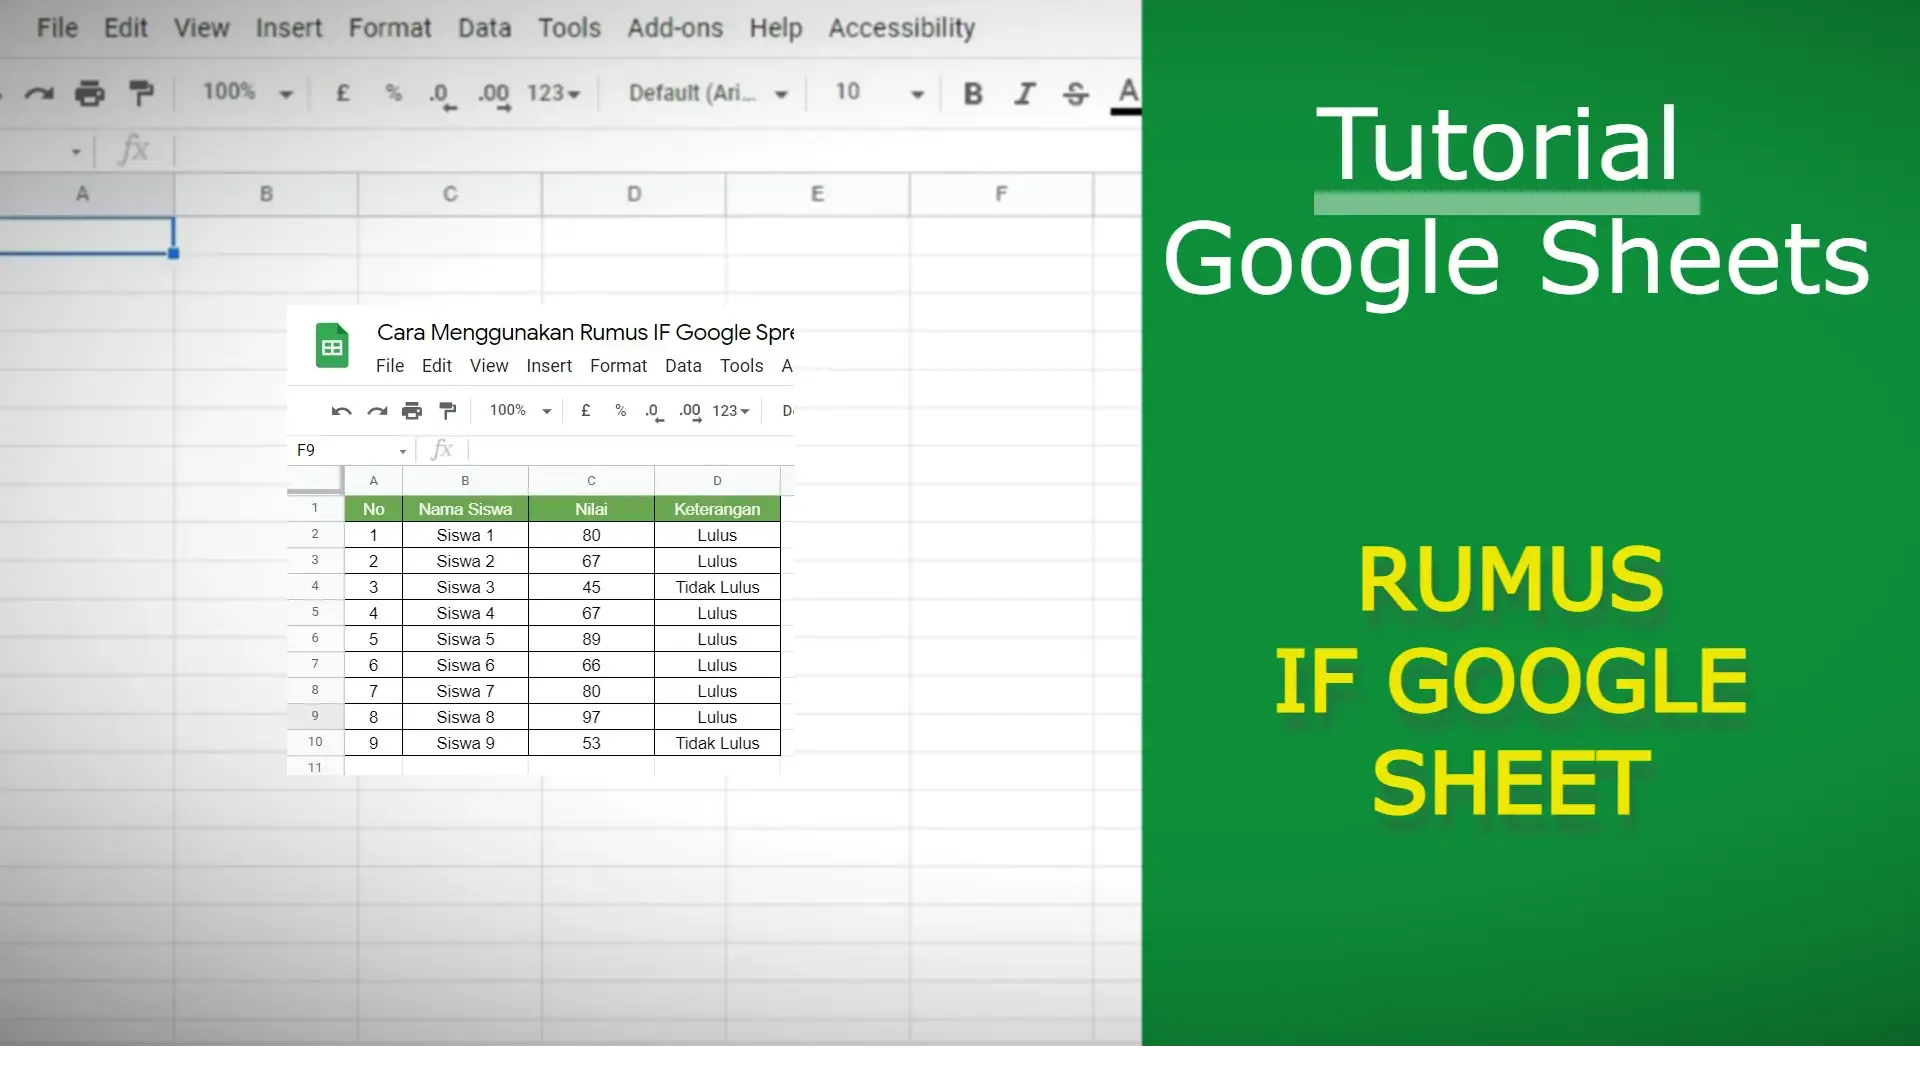Click £ currency icon in inset toolbar
Viewport: 1920px width, 1080px height.
pos(586,410)
